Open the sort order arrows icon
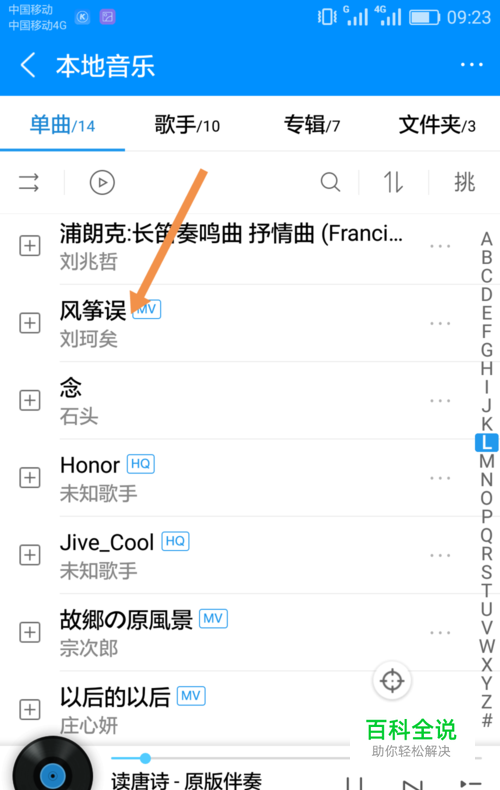 393,182
